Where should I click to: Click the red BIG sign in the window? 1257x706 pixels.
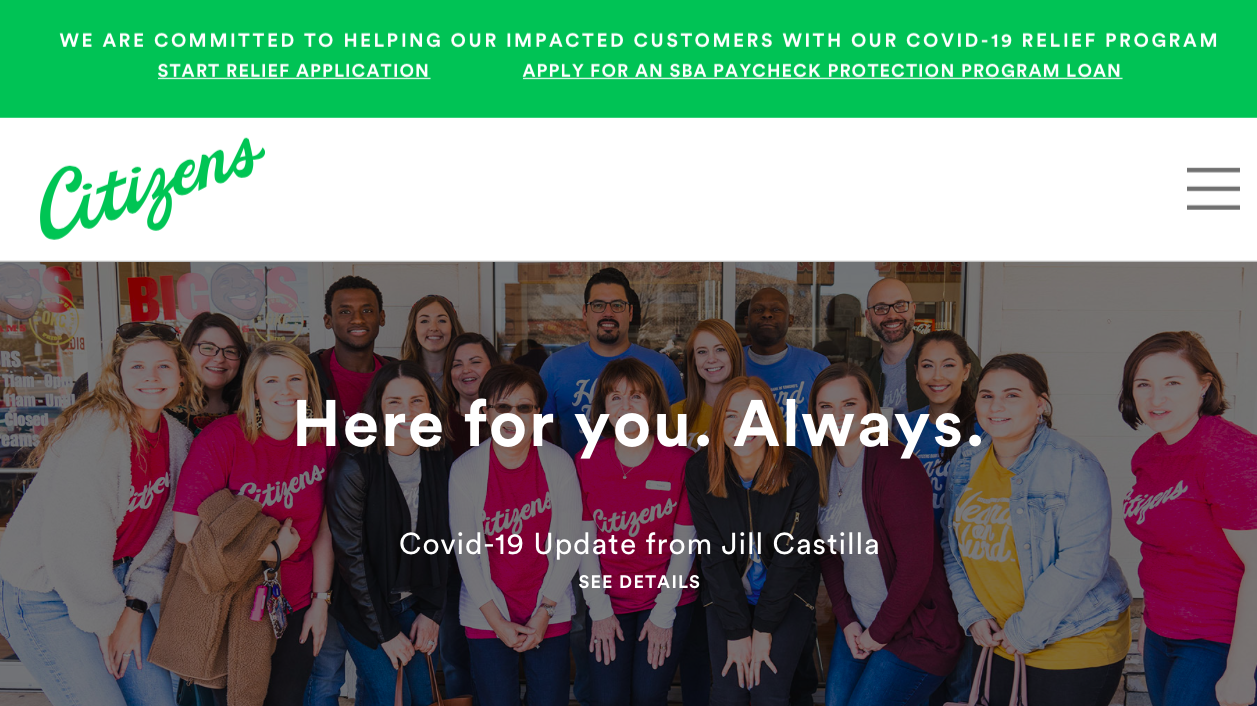tap(166, 297)
